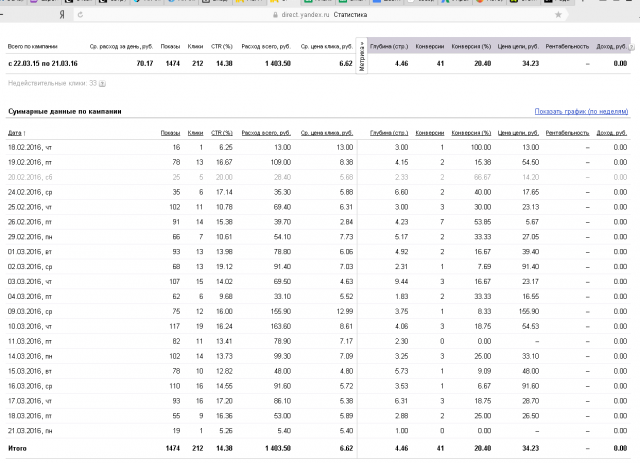Click the lock icon beside direct.yandex.ru

coord(273,16)
